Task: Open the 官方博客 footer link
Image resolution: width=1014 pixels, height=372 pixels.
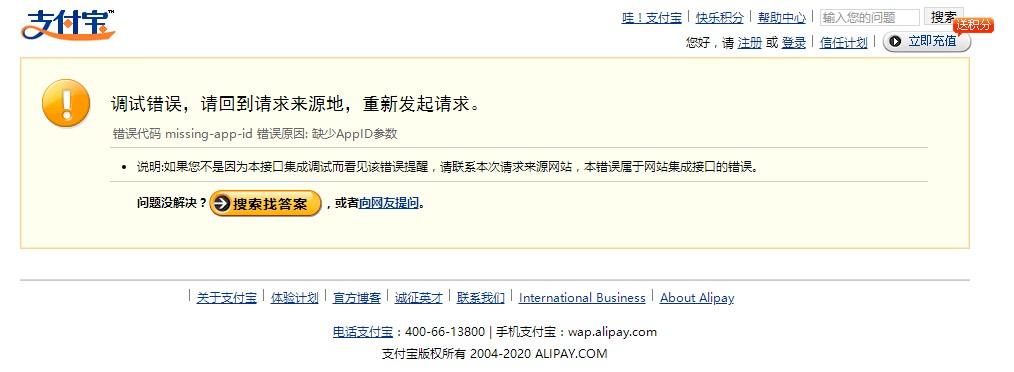Action: (x=356, y=298)
